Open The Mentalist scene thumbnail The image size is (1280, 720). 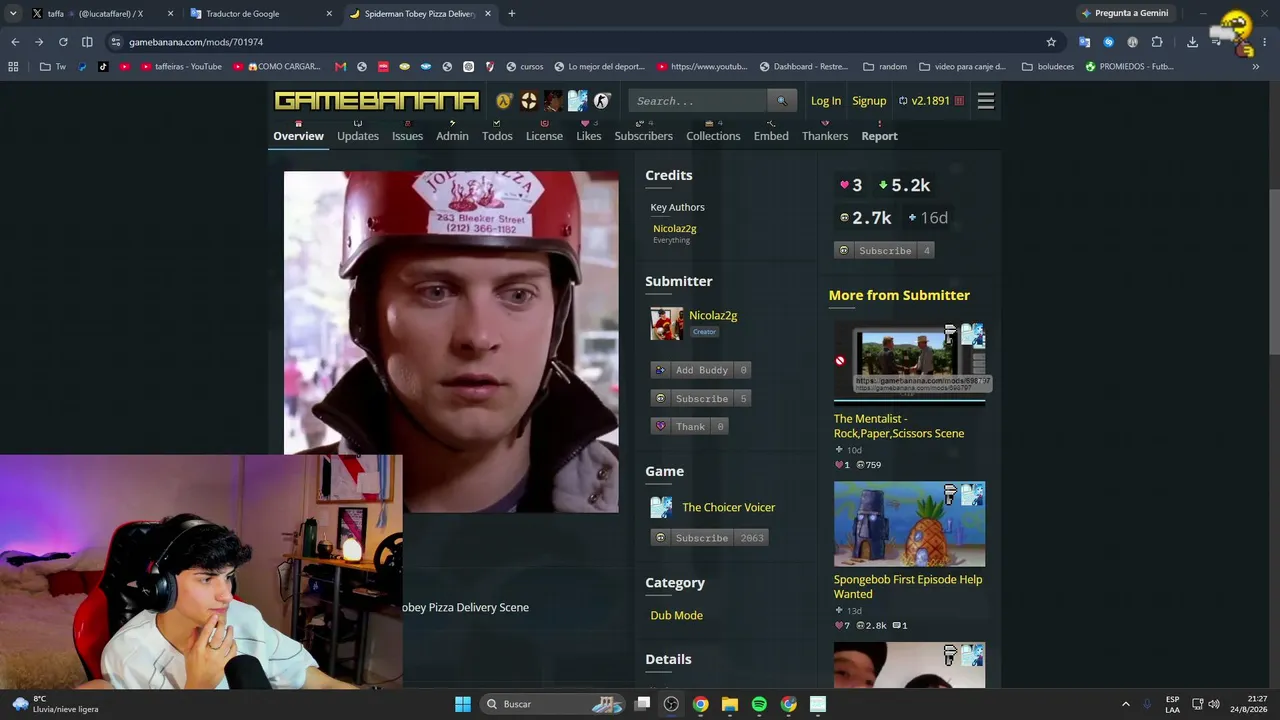click(x=909, y=361)
